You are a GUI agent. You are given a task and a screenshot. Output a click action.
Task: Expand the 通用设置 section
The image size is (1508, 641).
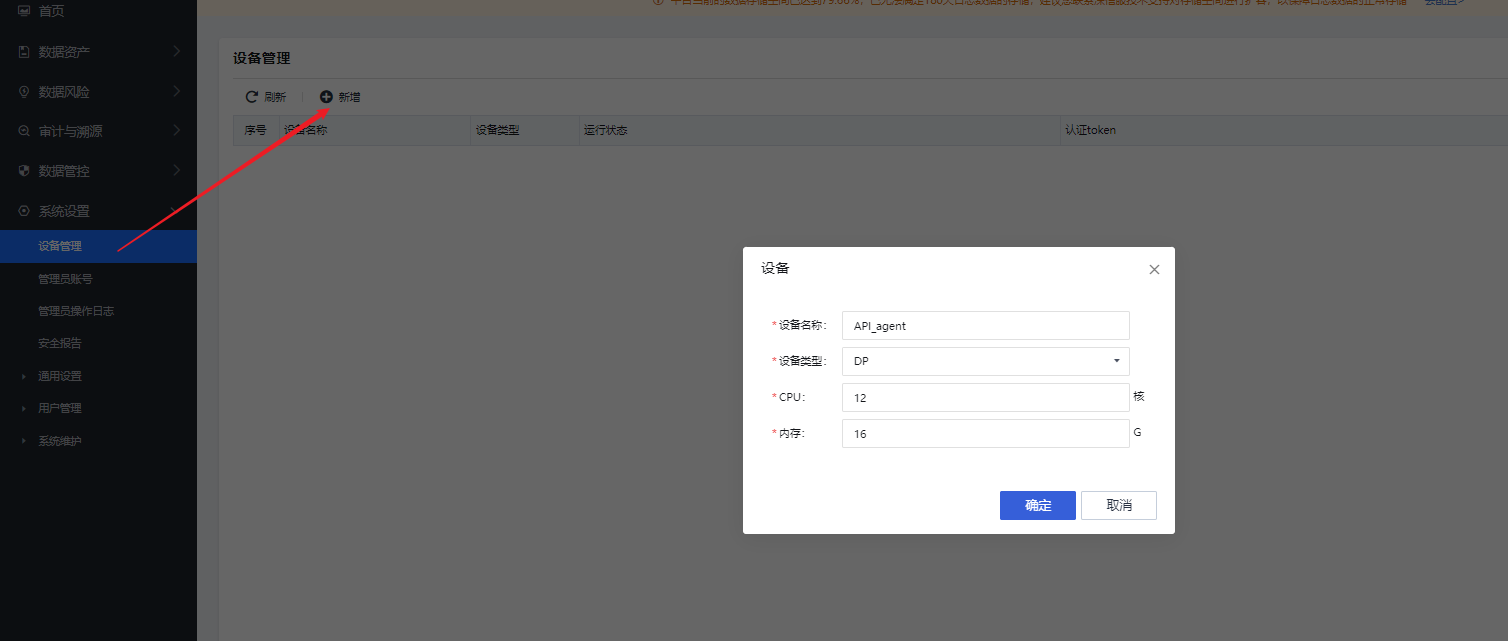pos(58,376)
